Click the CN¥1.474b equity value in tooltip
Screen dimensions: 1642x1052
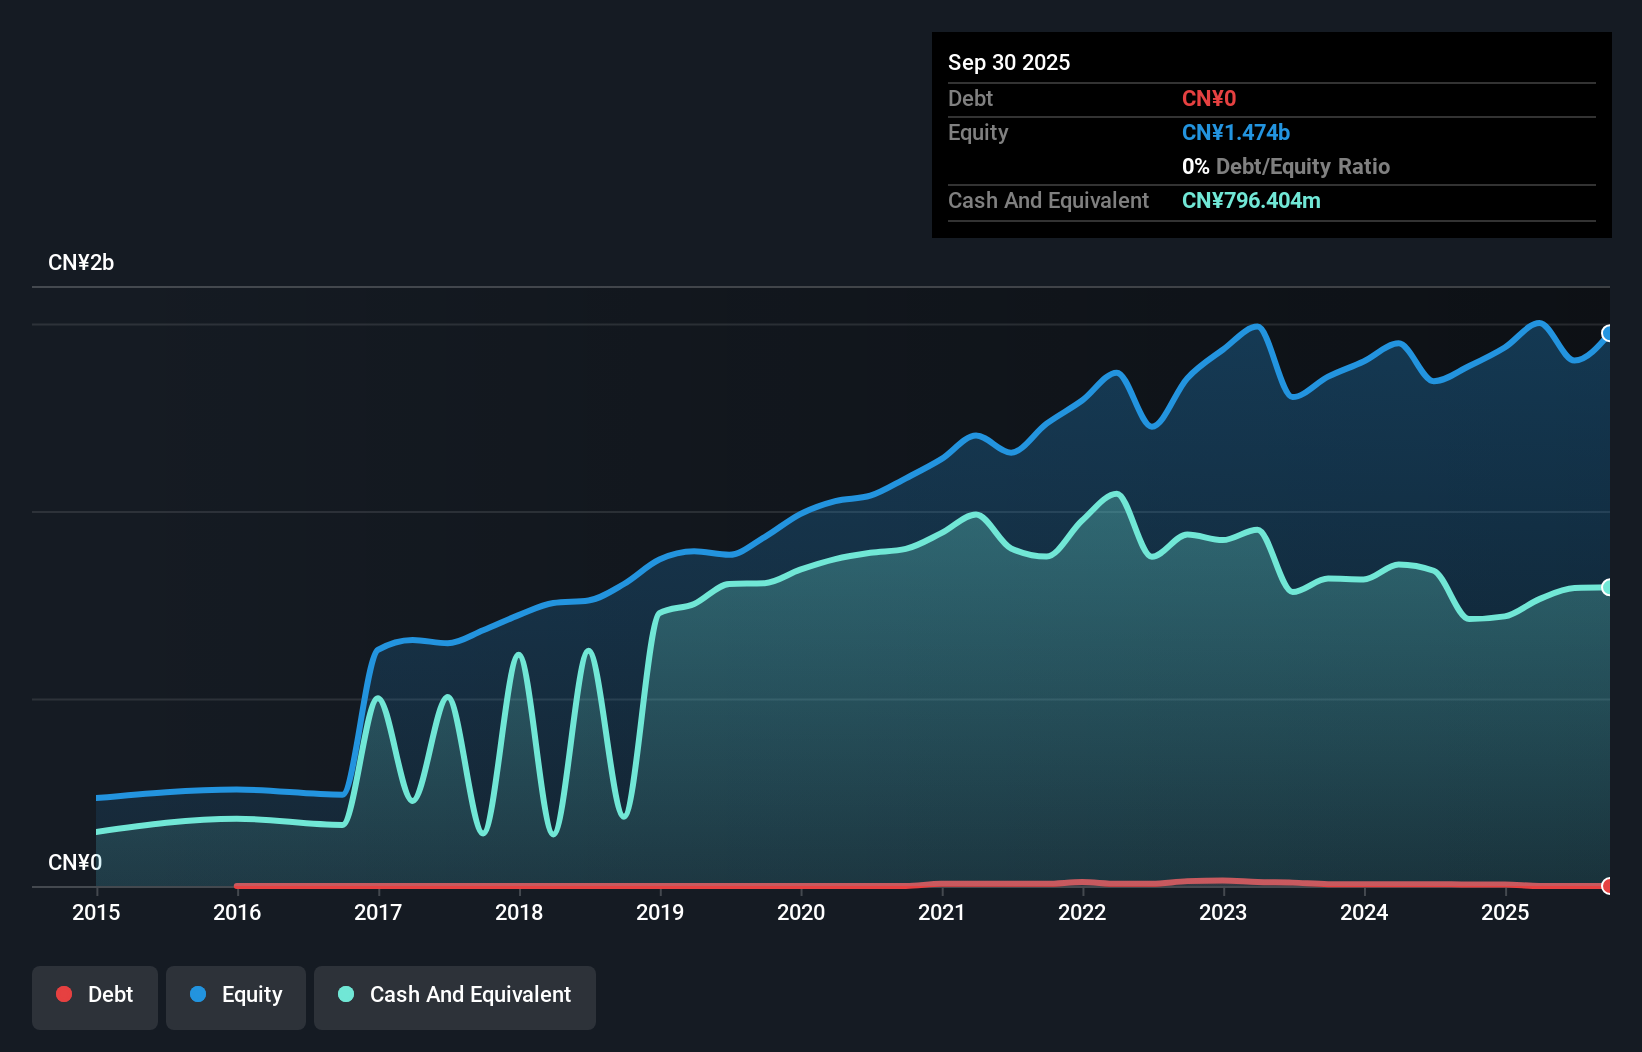[1236, 133]
